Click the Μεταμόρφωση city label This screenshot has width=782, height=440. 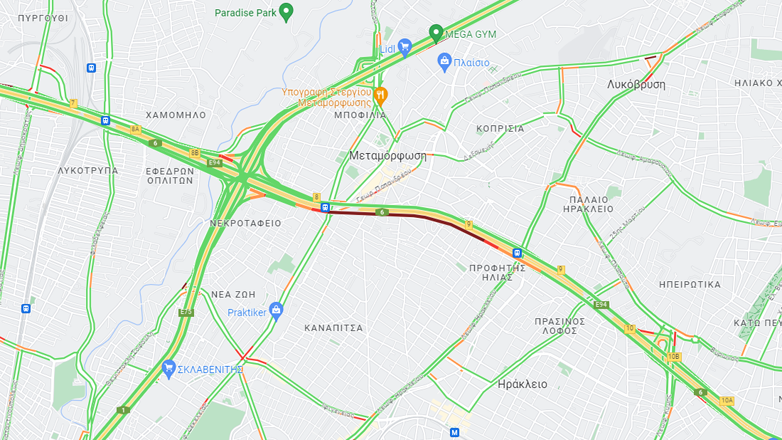click(388, 156)
